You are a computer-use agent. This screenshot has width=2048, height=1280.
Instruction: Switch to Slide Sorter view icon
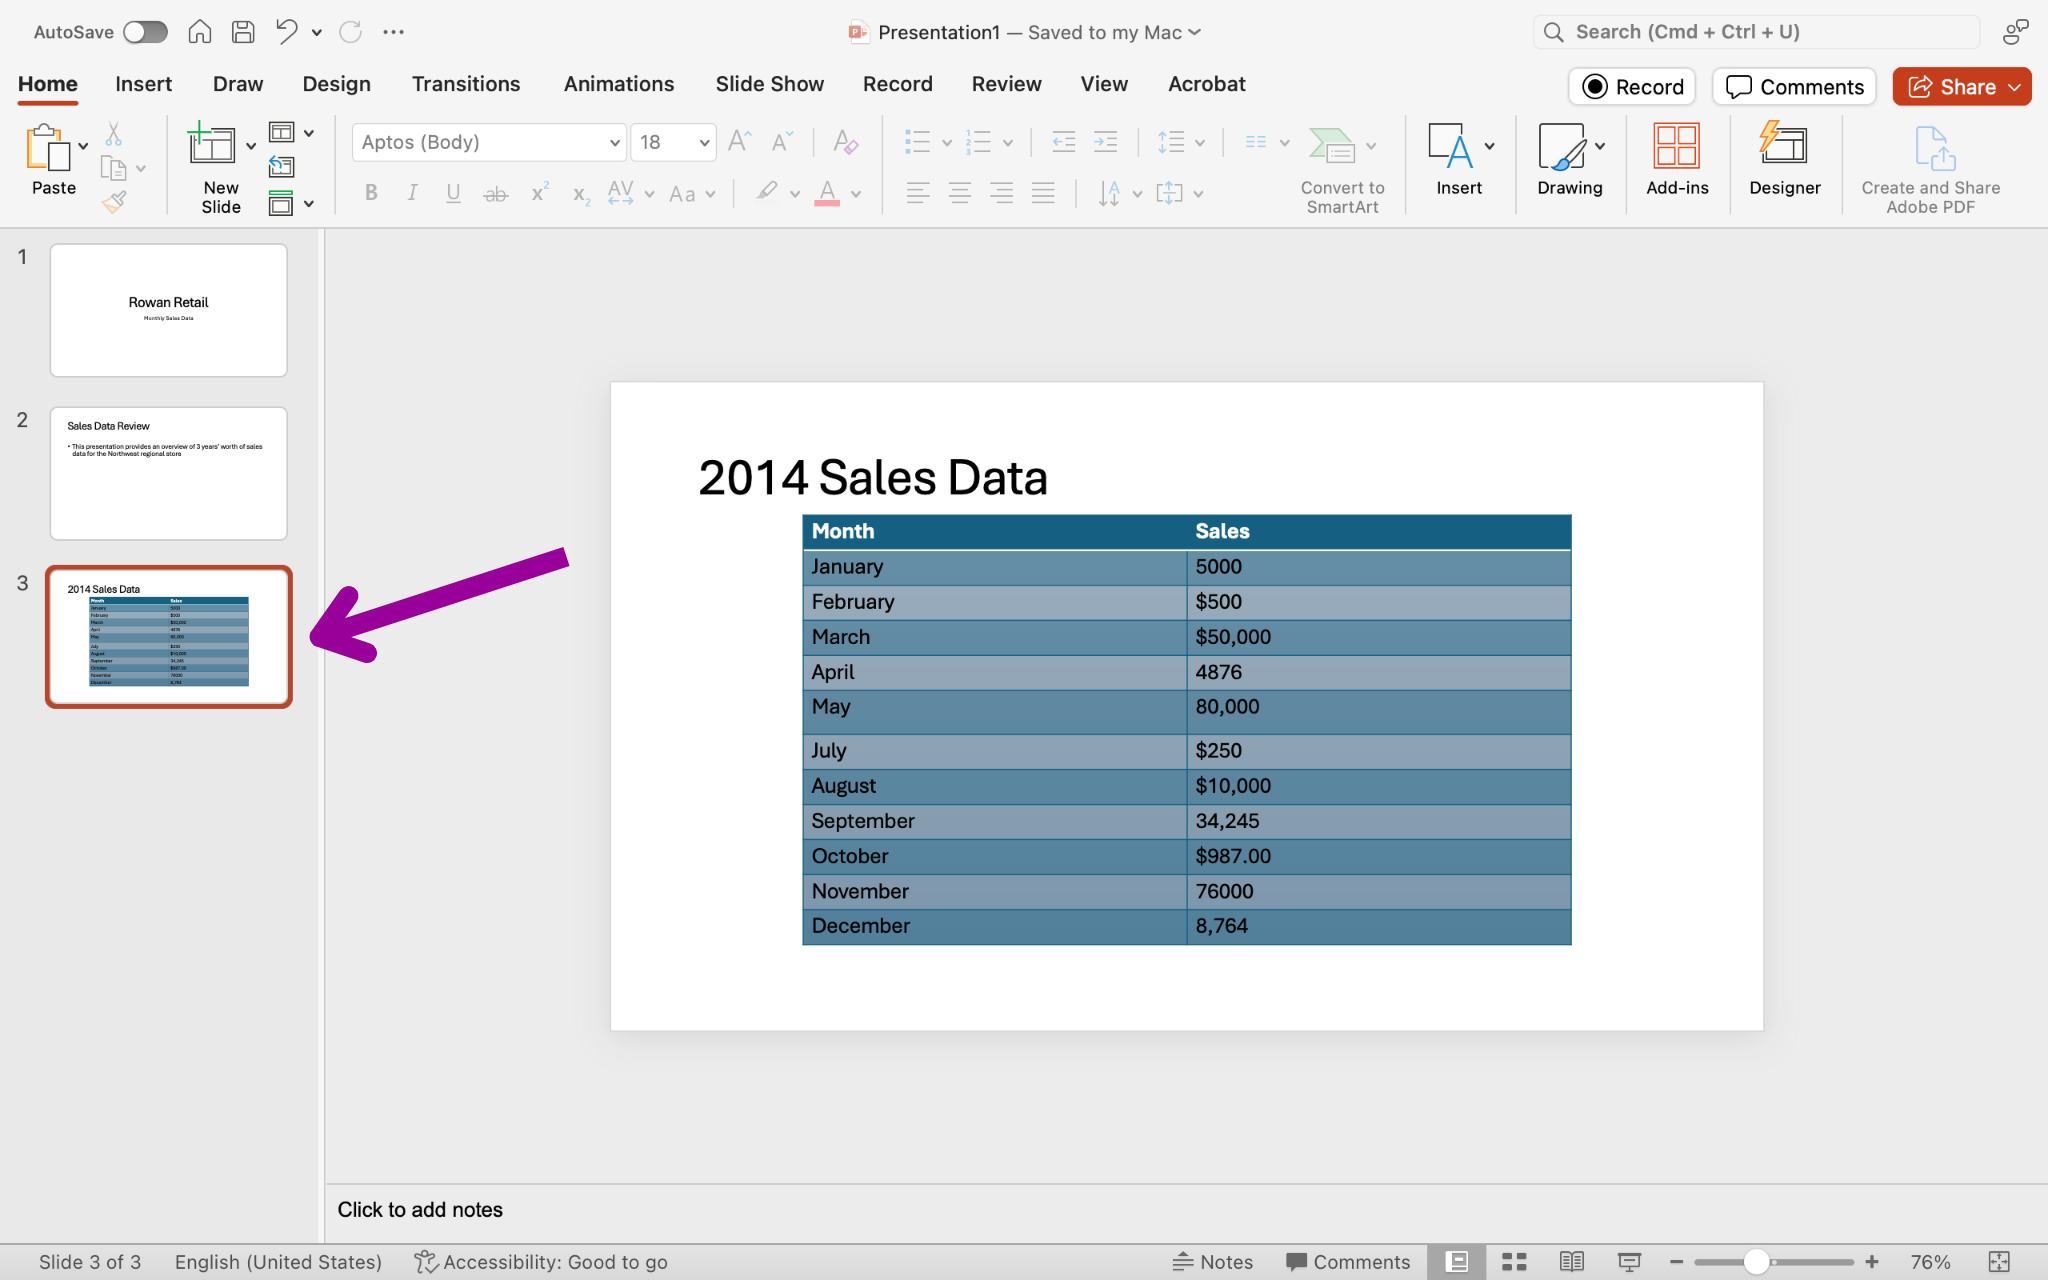point(1514,1262)
